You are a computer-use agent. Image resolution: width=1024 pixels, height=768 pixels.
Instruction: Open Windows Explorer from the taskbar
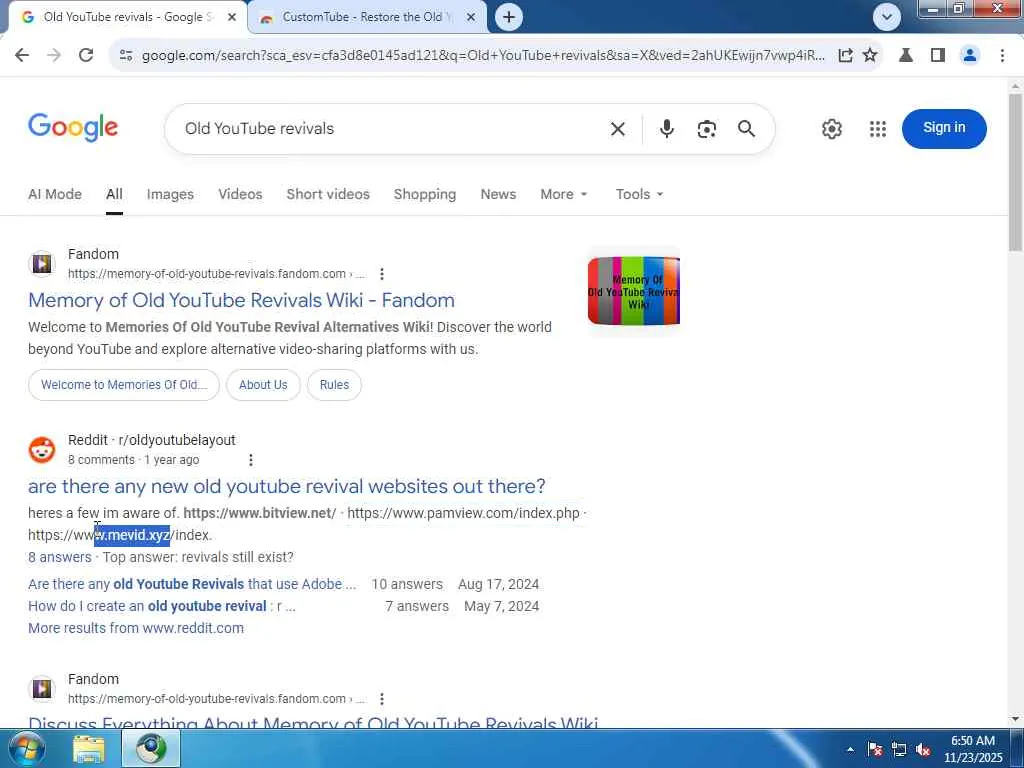tap(89, 748)
